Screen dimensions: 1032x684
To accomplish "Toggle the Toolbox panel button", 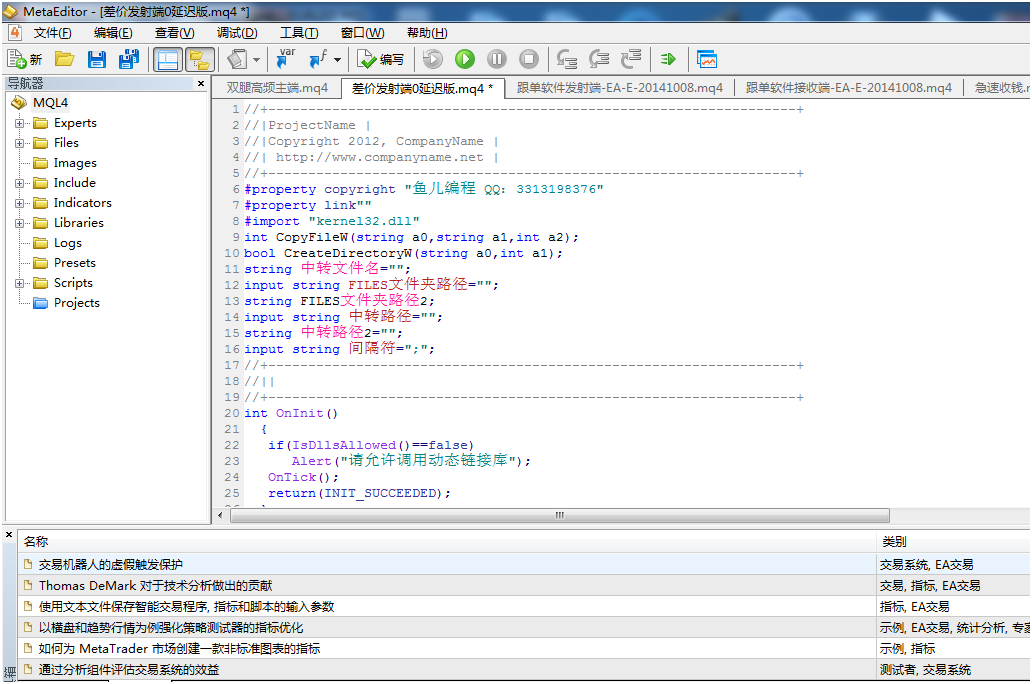I will pos(168,60).
